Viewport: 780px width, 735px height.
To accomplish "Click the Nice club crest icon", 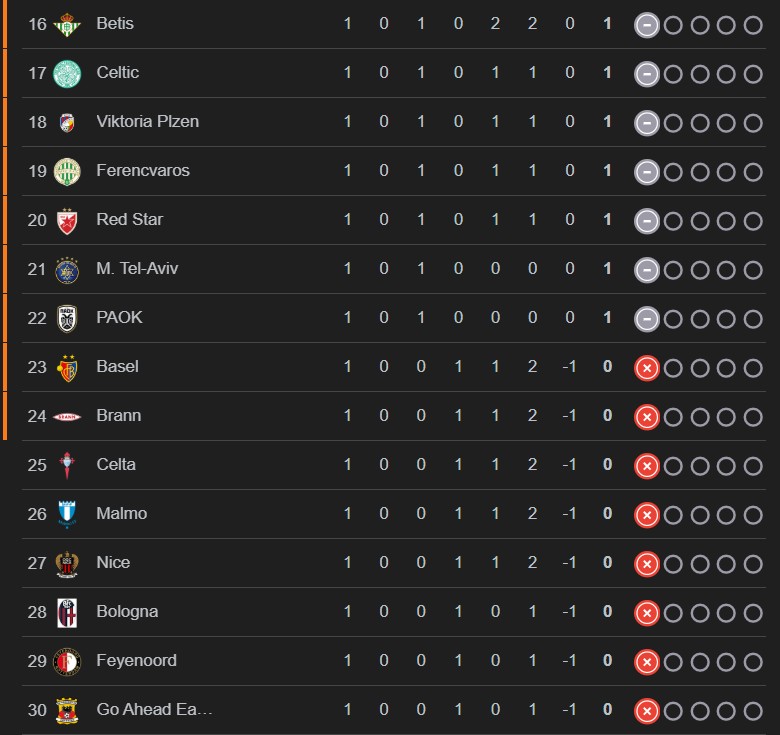I will point(67,563).
